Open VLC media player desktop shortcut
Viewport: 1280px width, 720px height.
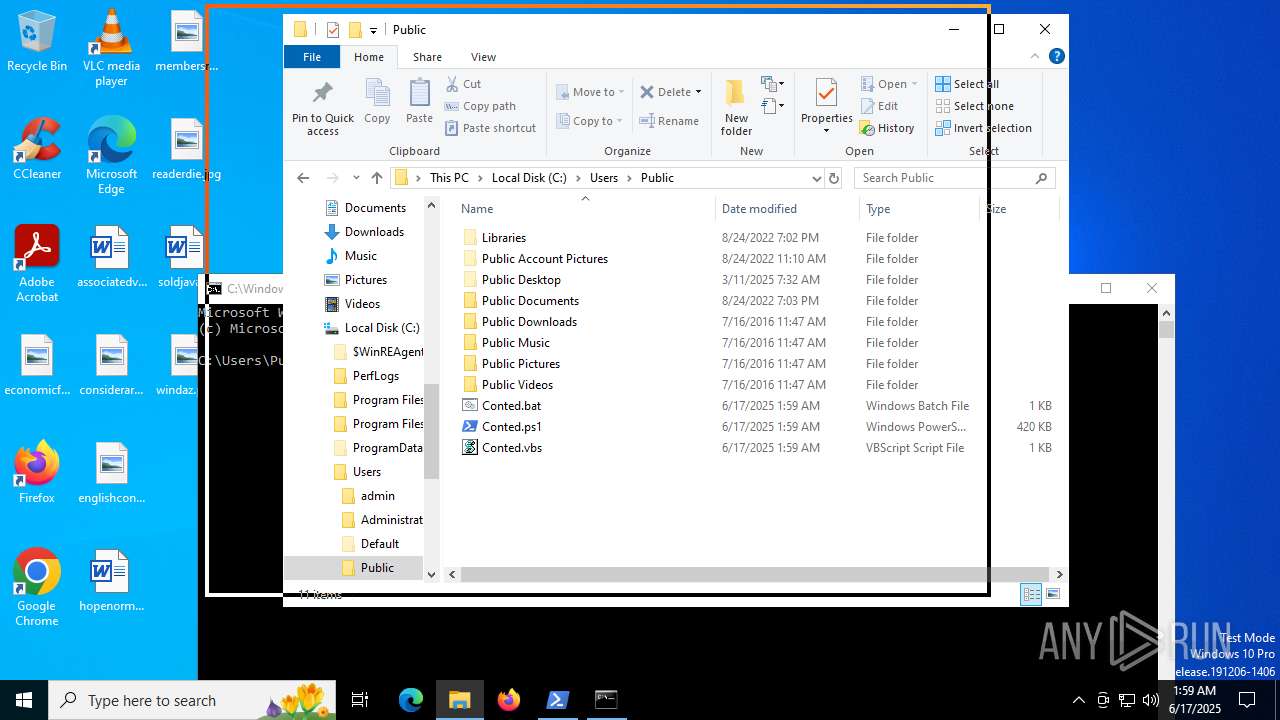coord(111,48)
